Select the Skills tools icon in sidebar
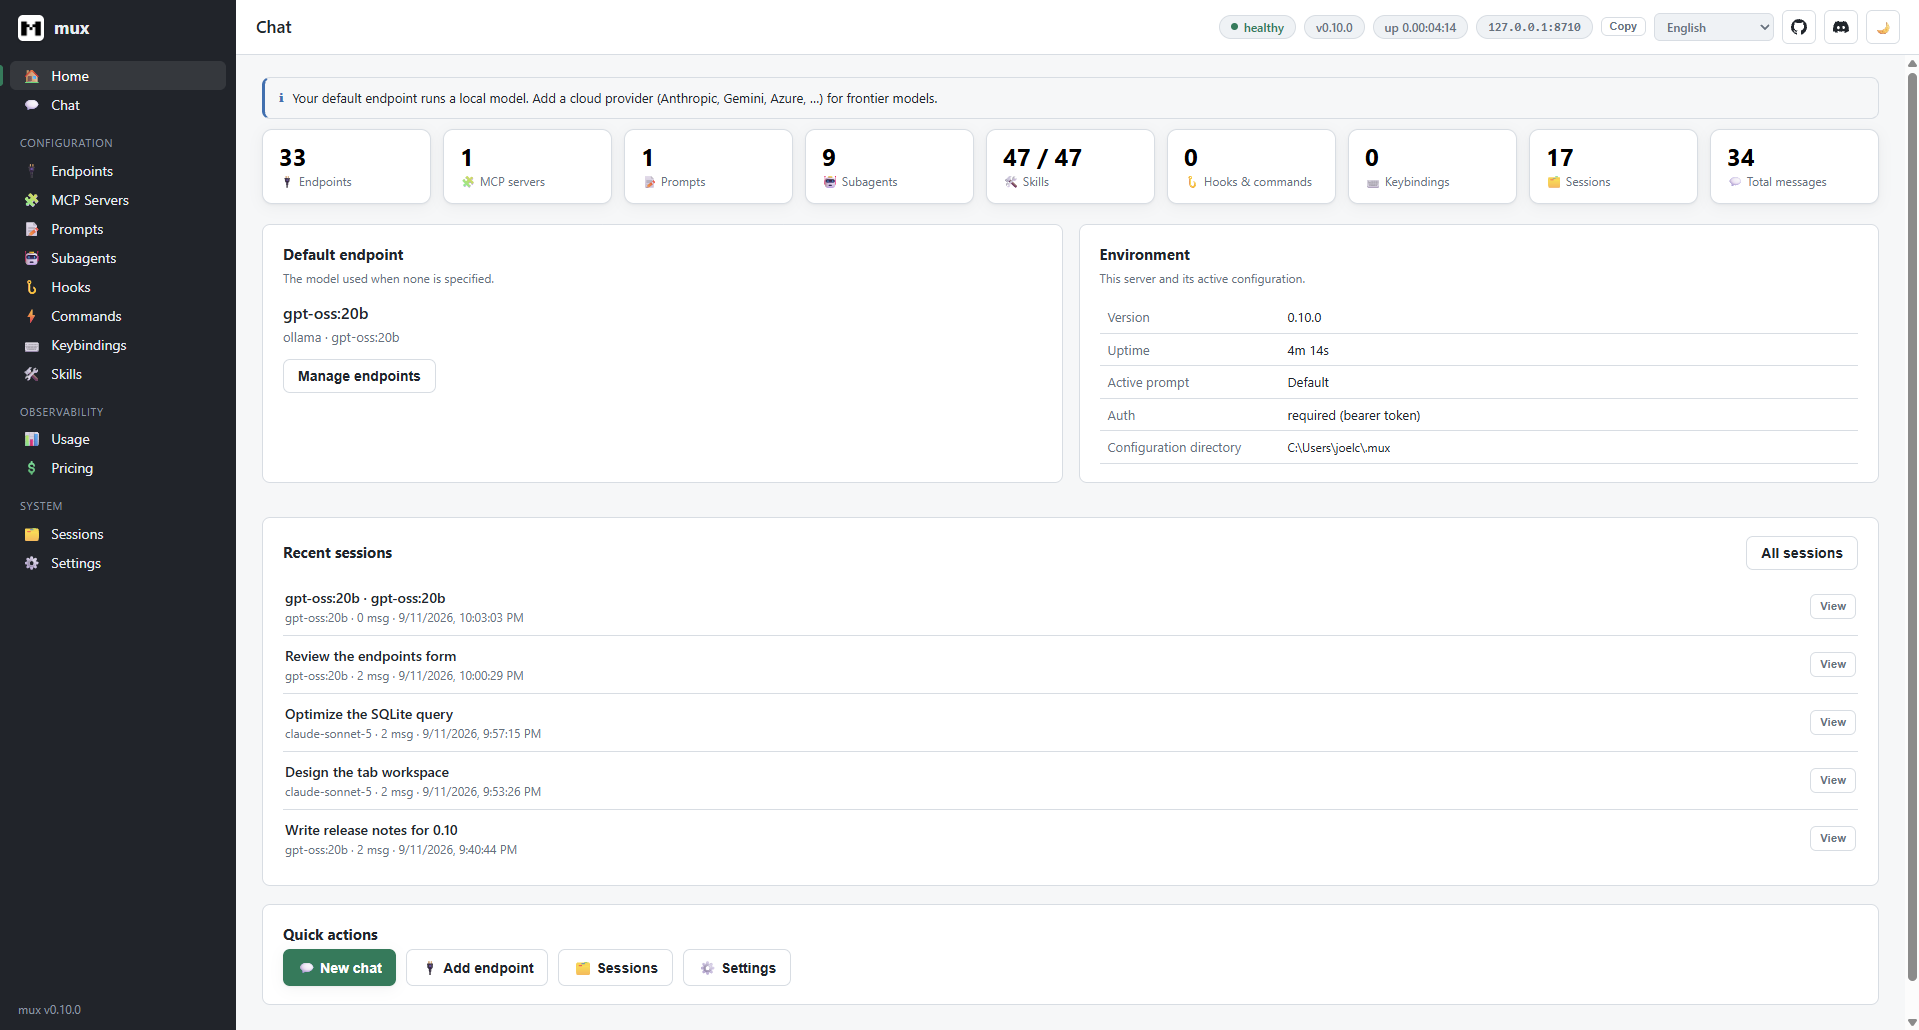Image resolution: width=1919 pixels, height=1030 pixels. [x=32, y=374]
